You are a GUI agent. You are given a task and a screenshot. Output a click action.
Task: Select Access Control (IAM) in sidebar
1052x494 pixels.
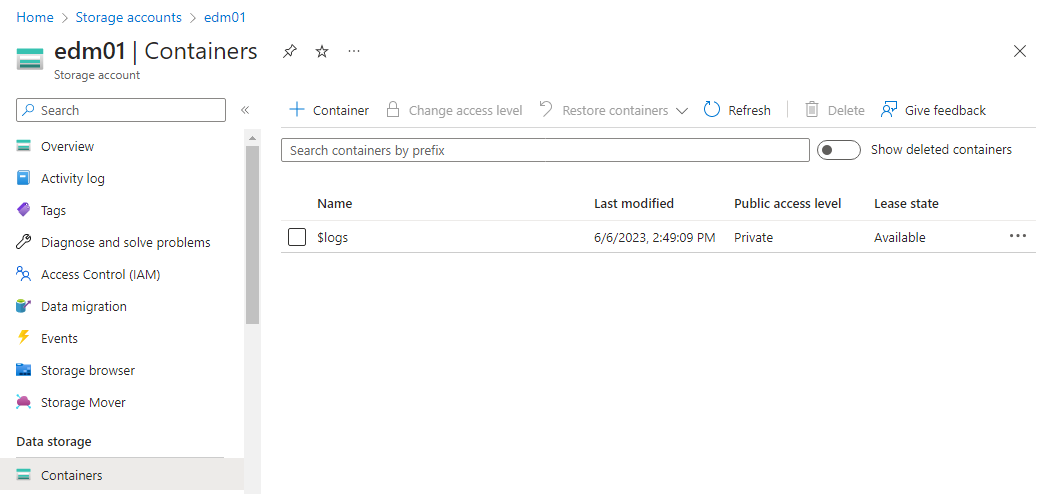click(x=100, y=274)
